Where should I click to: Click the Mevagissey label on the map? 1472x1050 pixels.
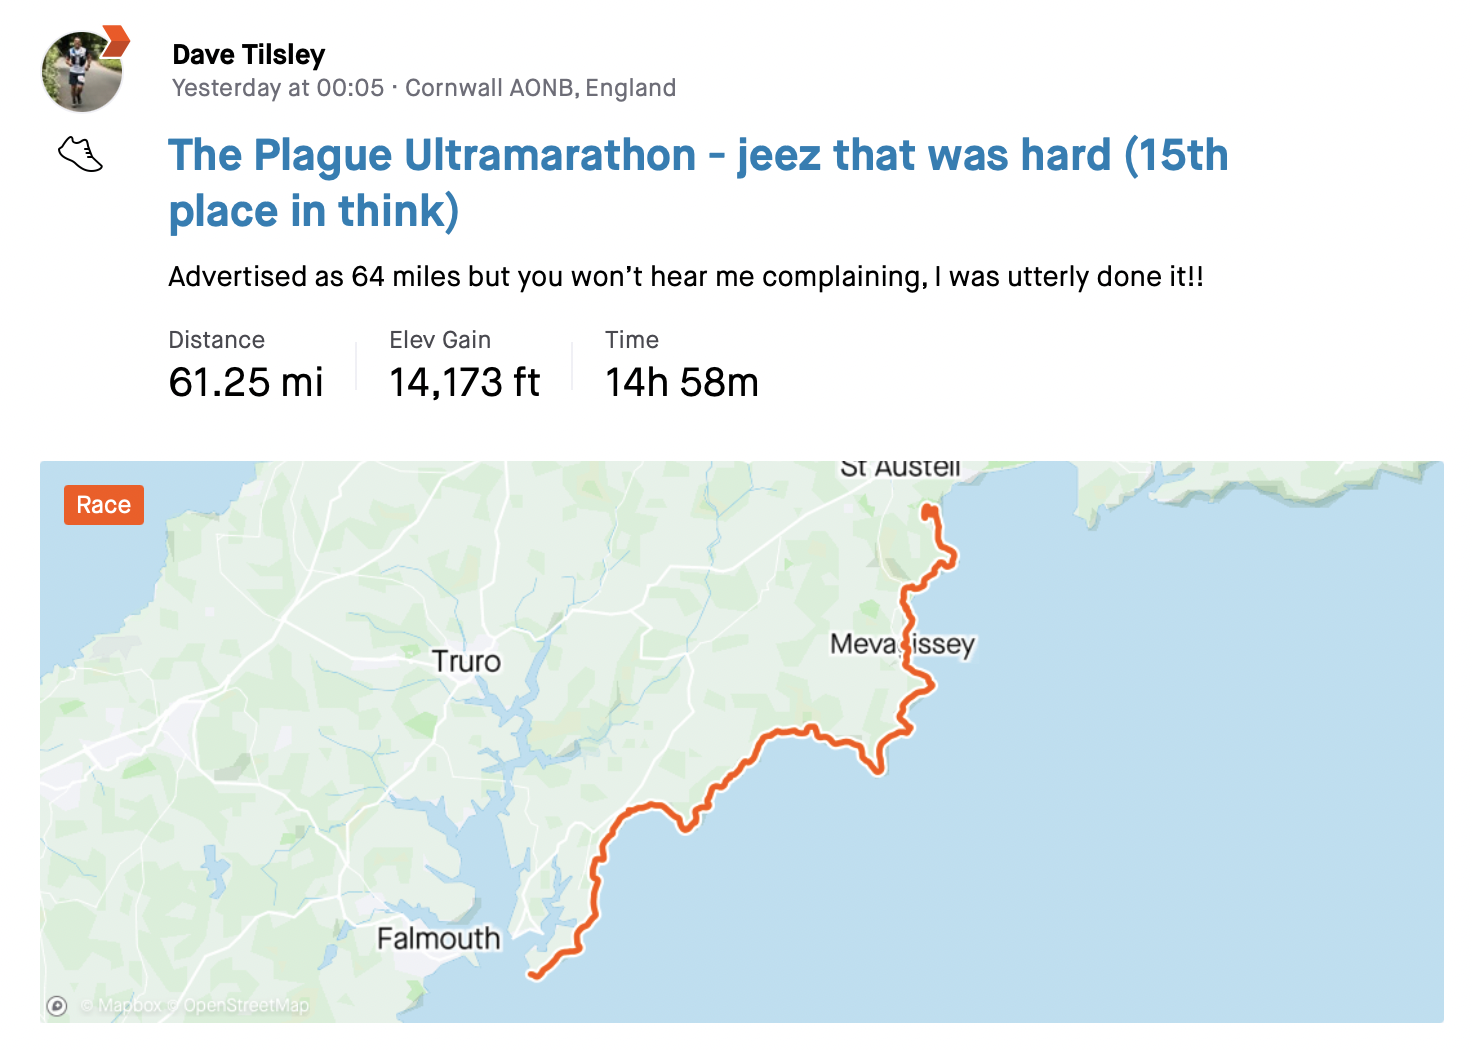pos(902,644)
